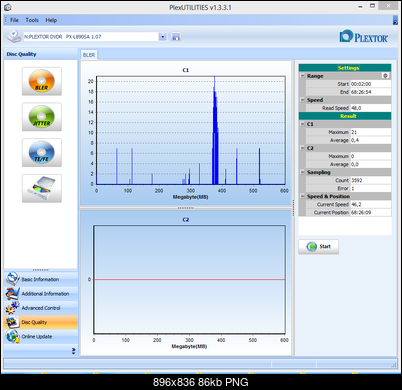
Task: Open Advanced Control section
Action: pyautogui.click(x=41, y=308)
